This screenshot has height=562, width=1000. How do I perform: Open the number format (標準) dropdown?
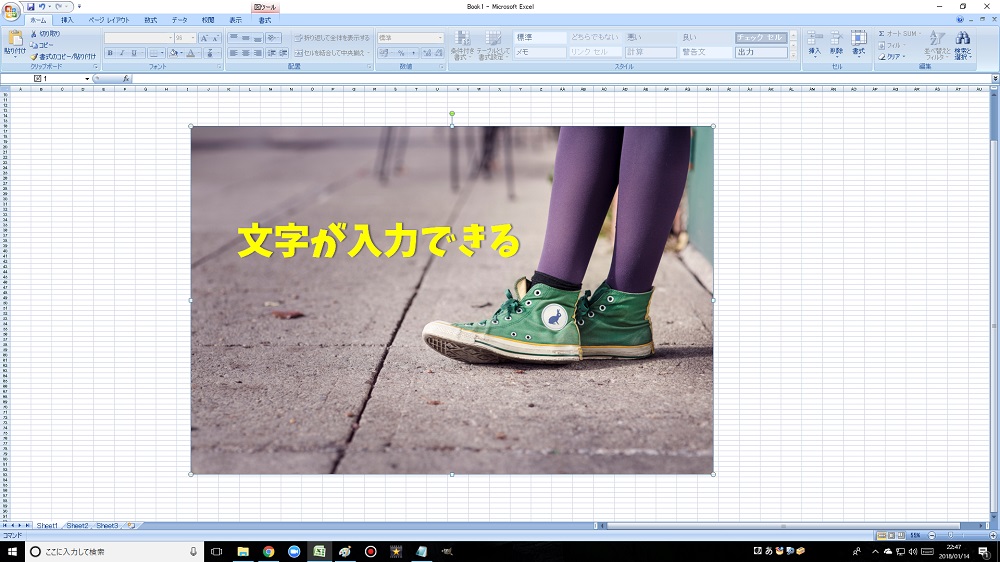[x=440, y=38]
